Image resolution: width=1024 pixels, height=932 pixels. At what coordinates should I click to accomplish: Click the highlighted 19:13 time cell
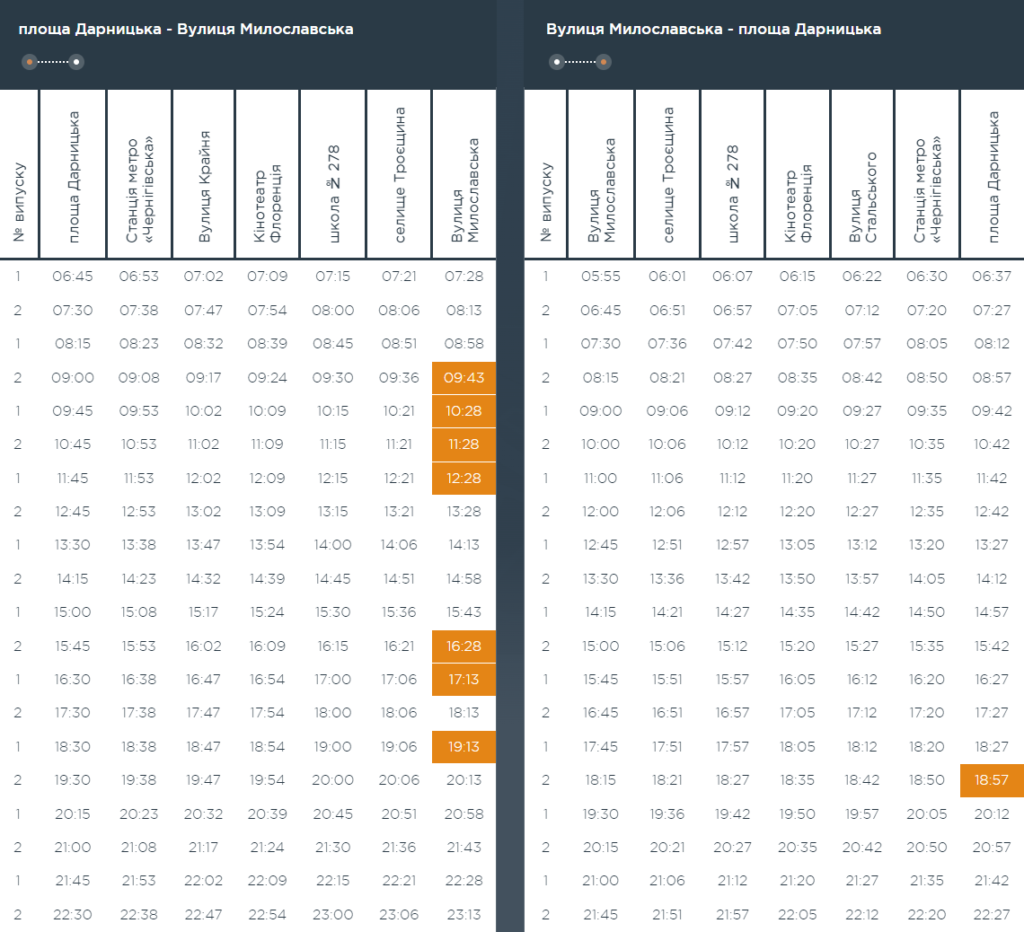(x=464, y=746)
